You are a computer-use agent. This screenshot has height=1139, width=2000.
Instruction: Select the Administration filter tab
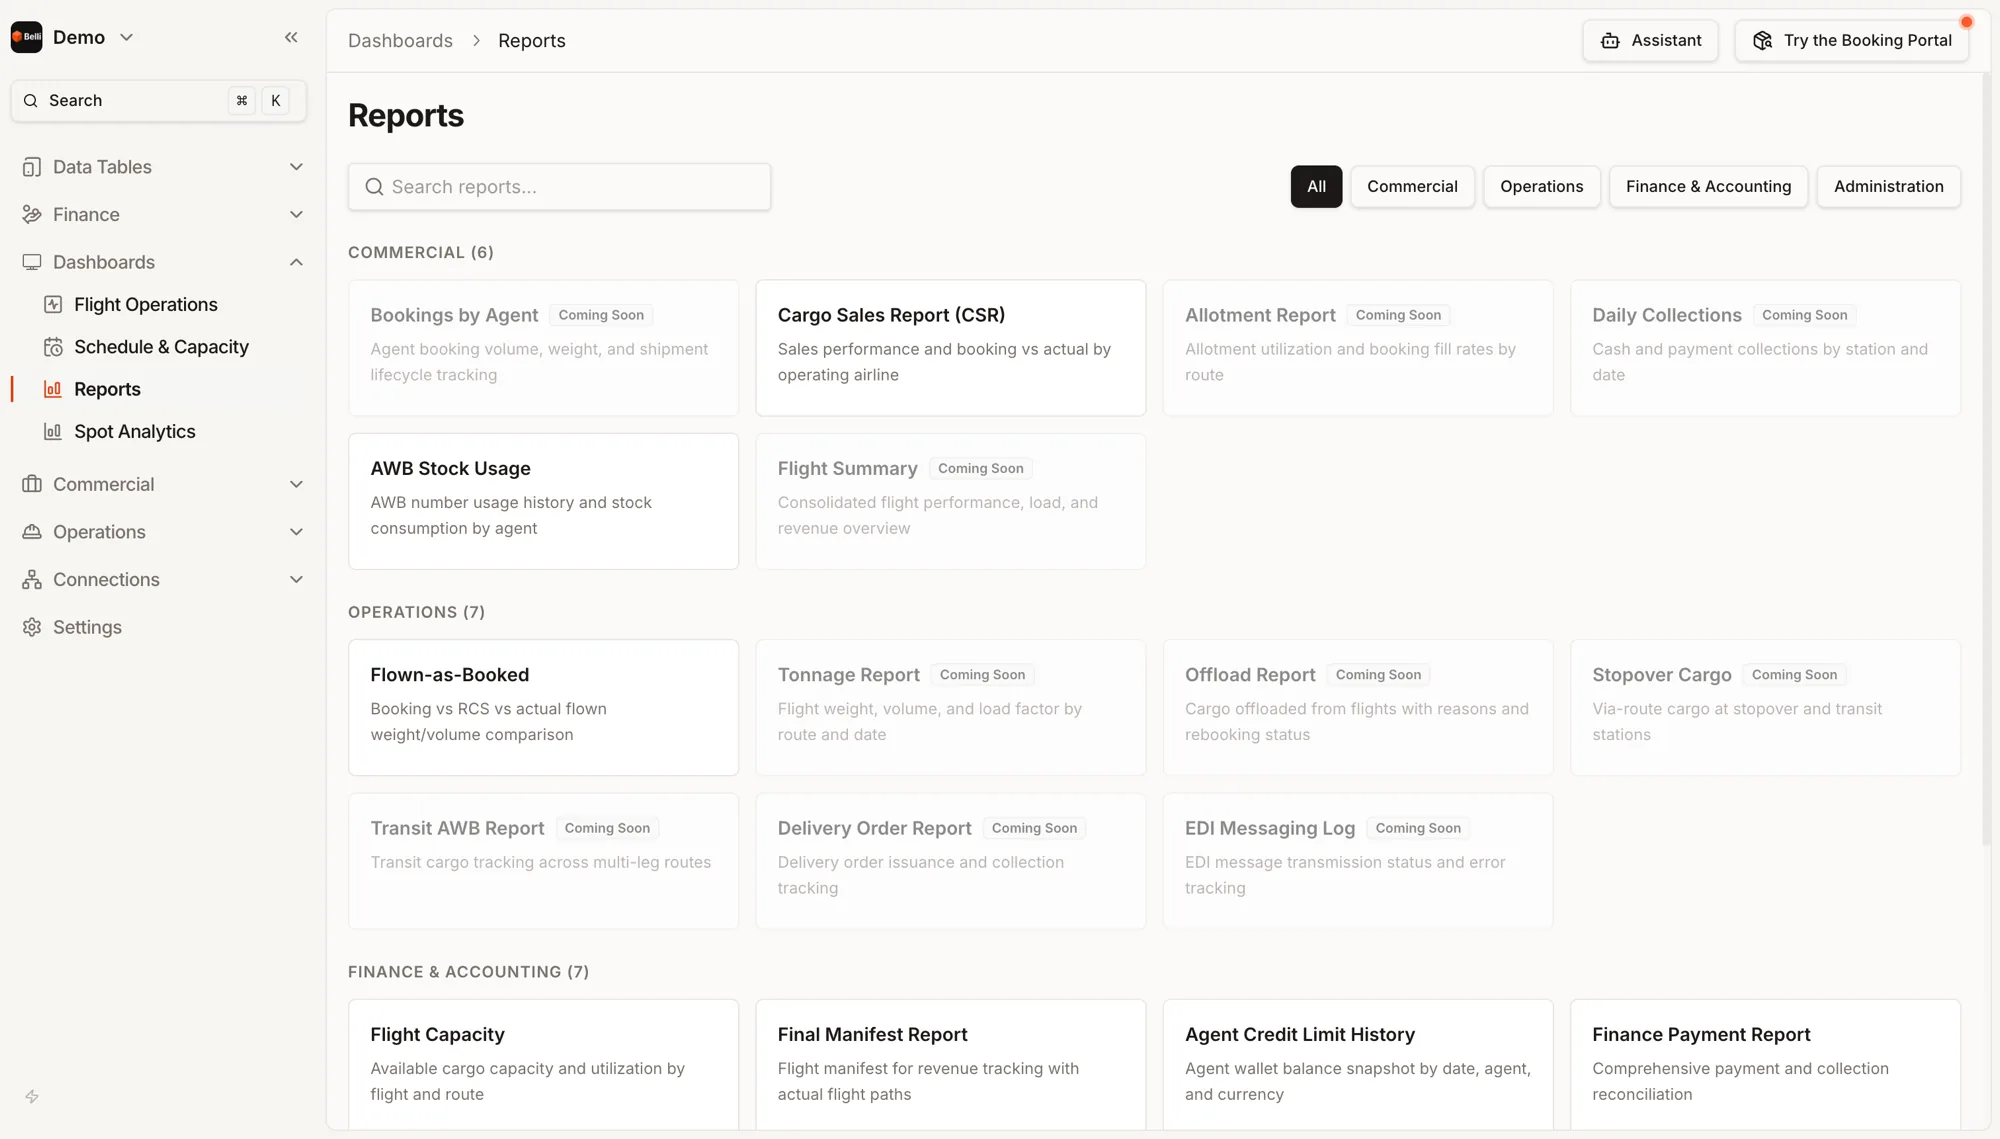tap(1888, 187)
